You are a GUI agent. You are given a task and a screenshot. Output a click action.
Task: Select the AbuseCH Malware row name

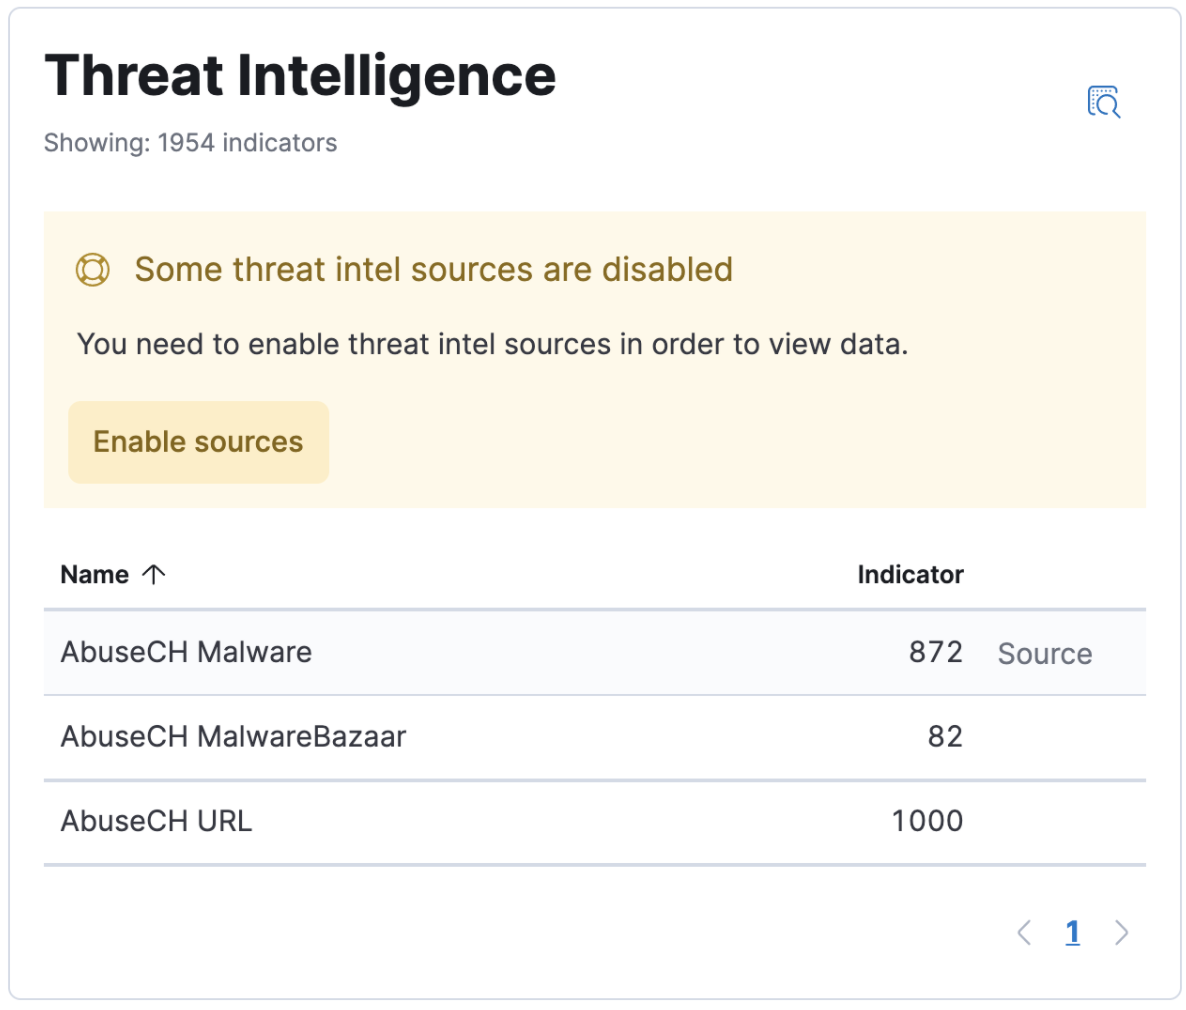click(x=186, y=652)
